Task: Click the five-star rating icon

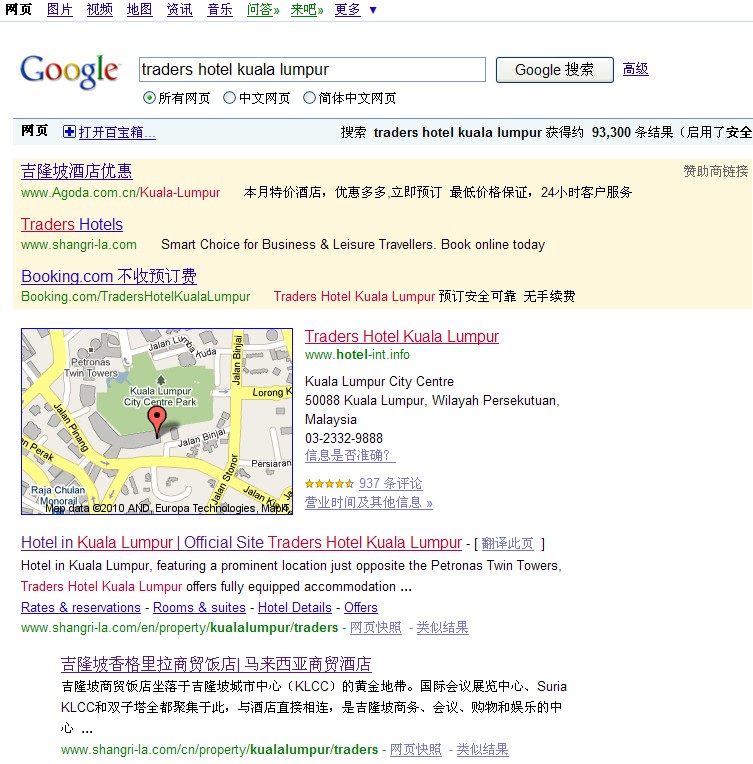Action: (329, 484)
